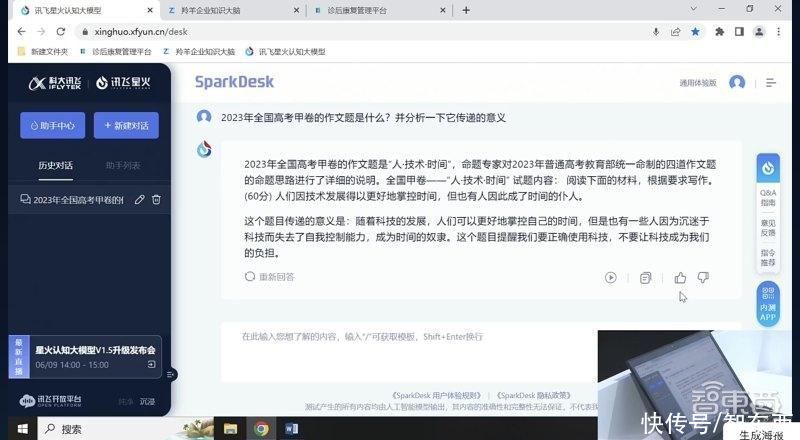The image size is (800, 440).
Task: Open the 内测 APP QR code button
Action: pos(768,304)
